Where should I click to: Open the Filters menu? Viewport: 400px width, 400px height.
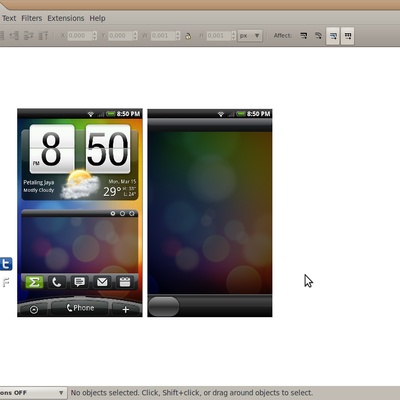pos(32,18)
